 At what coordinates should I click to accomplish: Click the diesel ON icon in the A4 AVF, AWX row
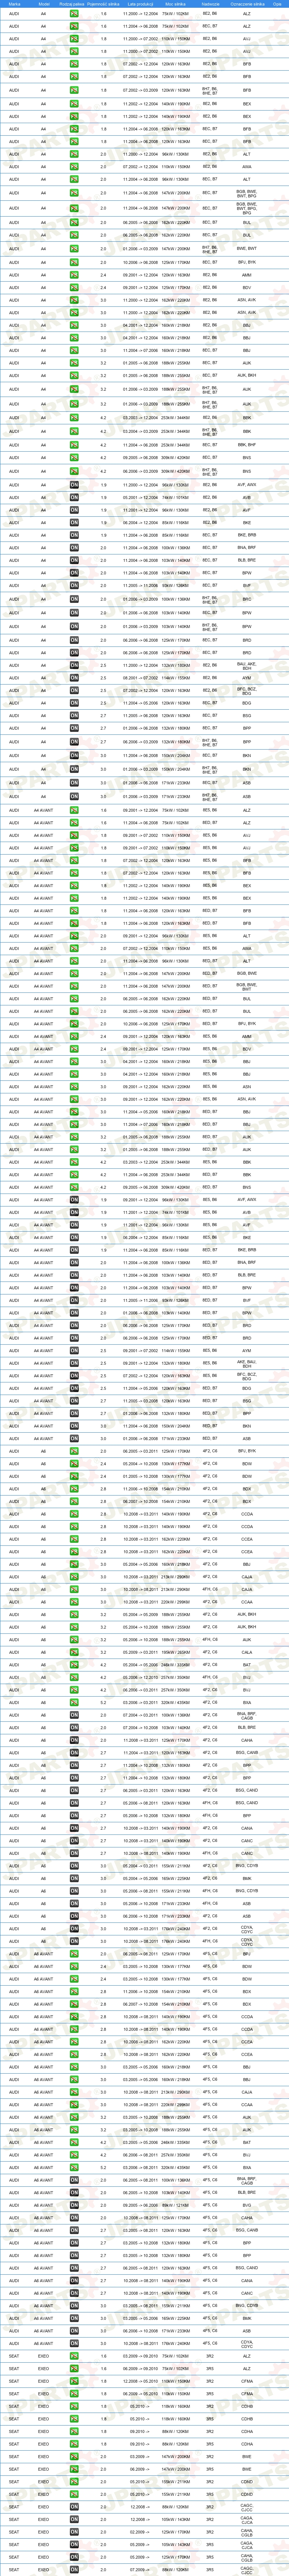pyautogui.click(x=74, y=485)
